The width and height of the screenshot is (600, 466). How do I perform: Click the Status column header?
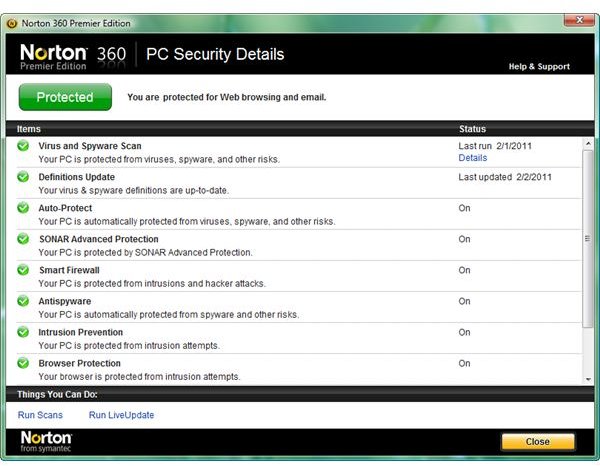[x=473, y=129]
